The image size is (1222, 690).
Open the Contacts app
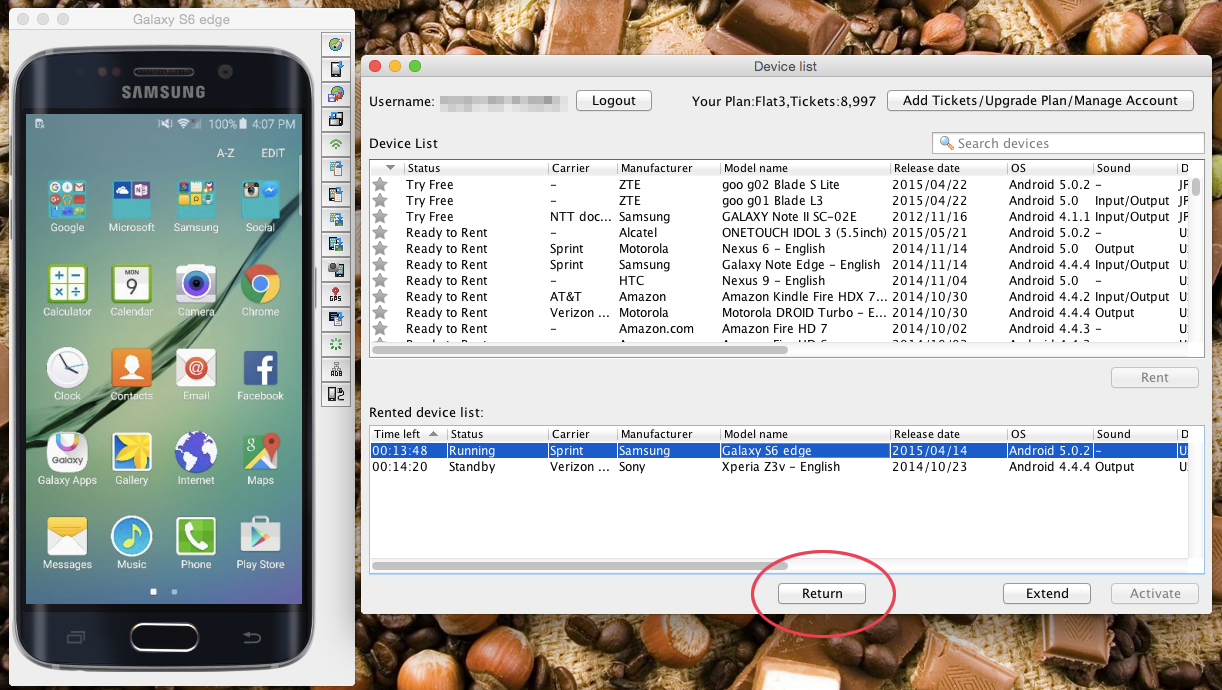132,374
